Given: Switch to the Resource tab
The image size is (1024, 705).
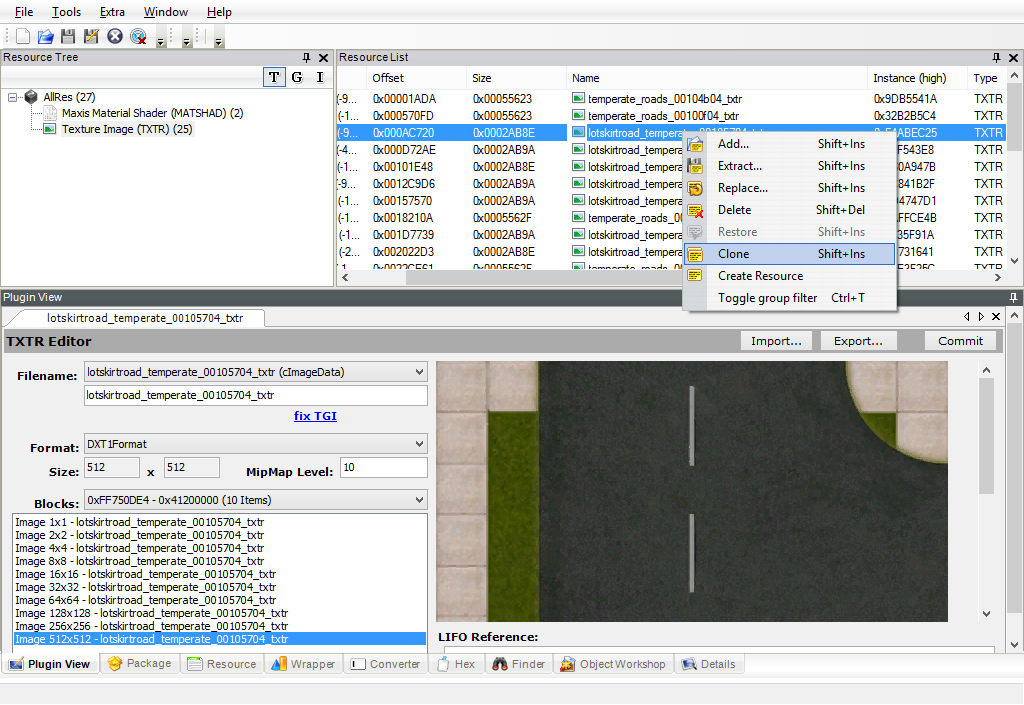Looking at the screenshot, I should pos(222,664).
